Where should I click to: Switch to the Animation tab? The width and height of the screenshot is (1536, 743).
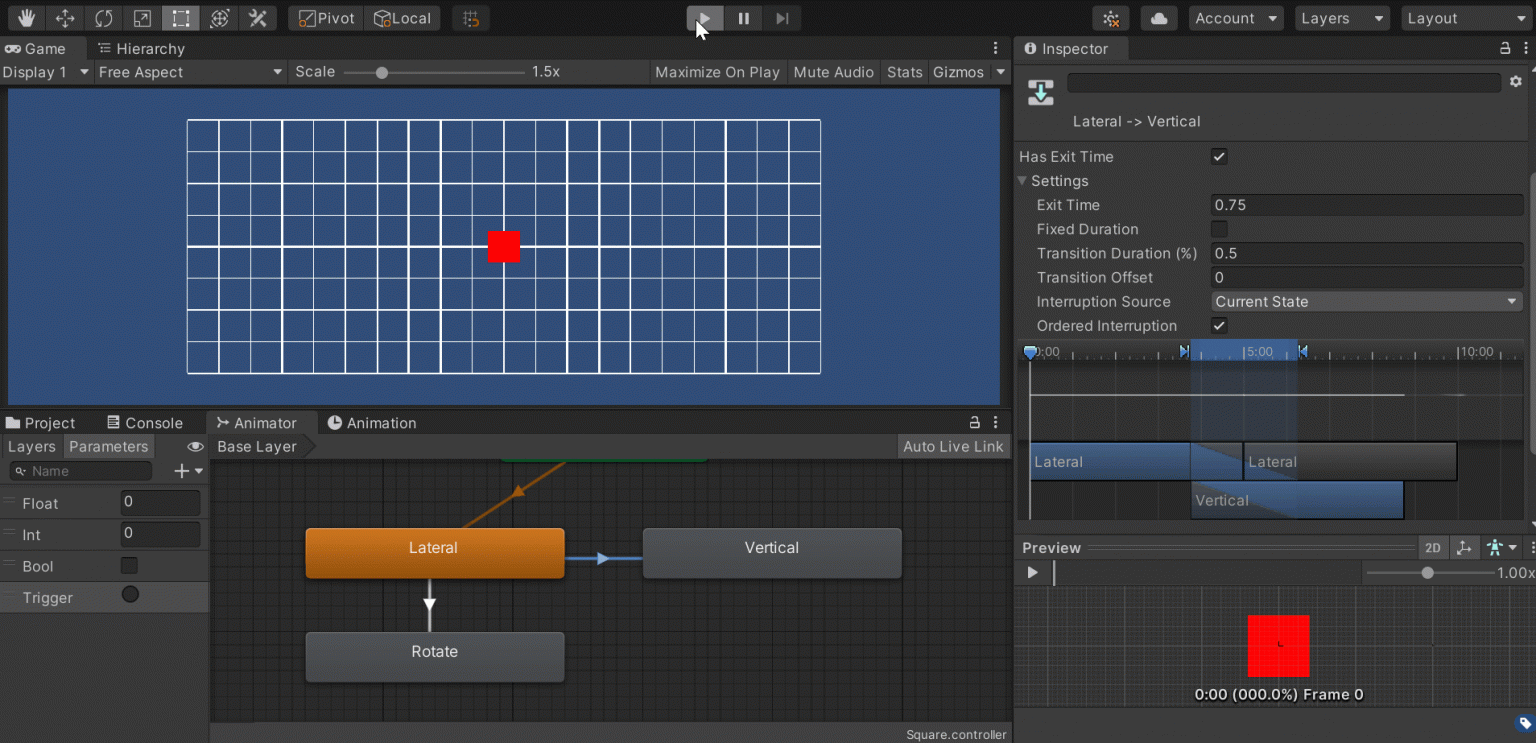(x=372, y=423)
